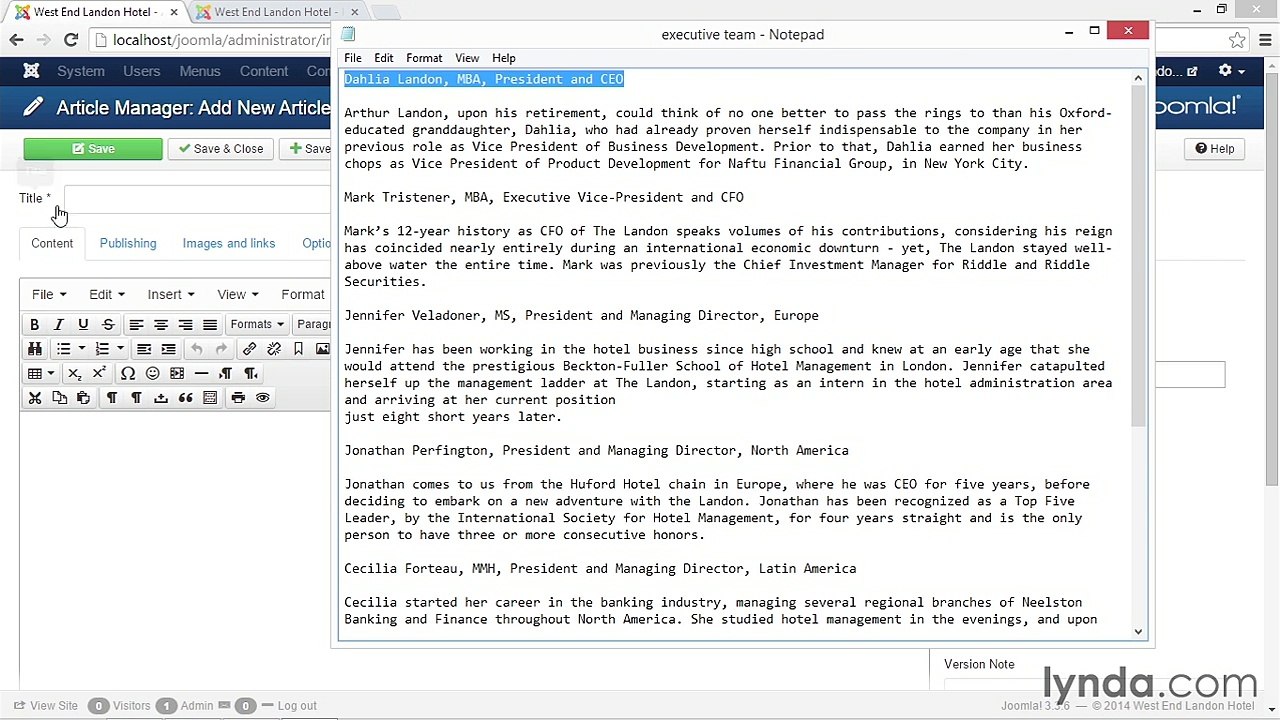This screenshot has height=720, width=1280.
Task: Insert a bullet list
Action: coord(63,349)
